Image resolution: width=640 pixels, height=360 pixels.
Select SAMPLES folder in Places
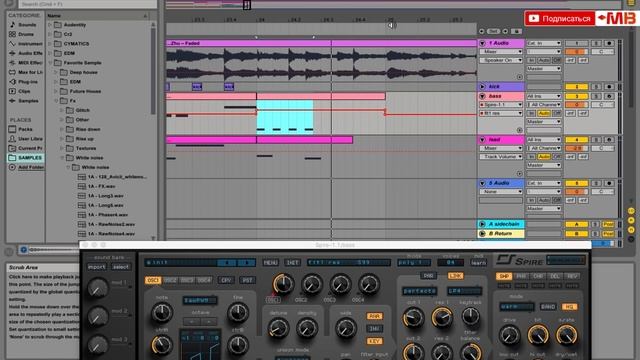25,158
